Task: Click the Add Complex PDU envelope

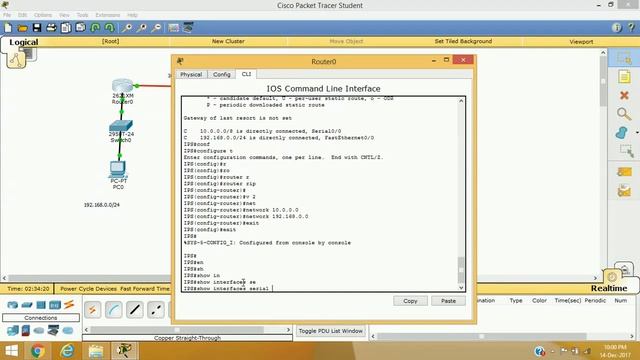Action: [624, 191]
